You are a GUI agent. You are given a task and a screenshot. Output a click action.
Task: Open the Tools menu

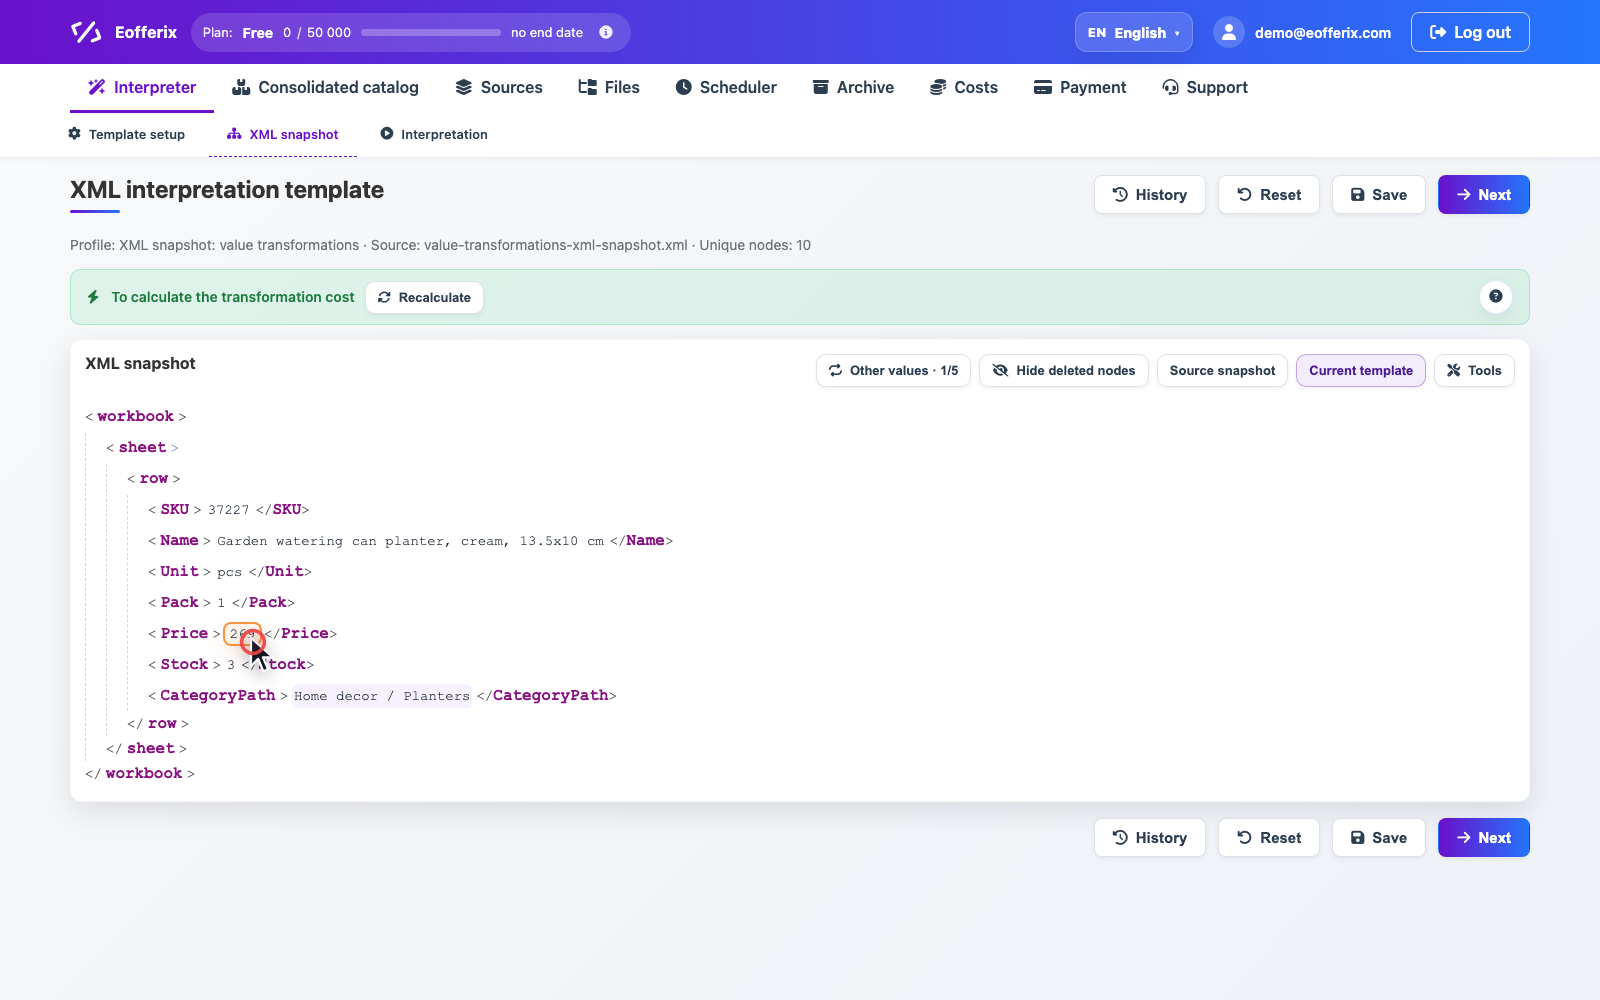click(1474, 370)
